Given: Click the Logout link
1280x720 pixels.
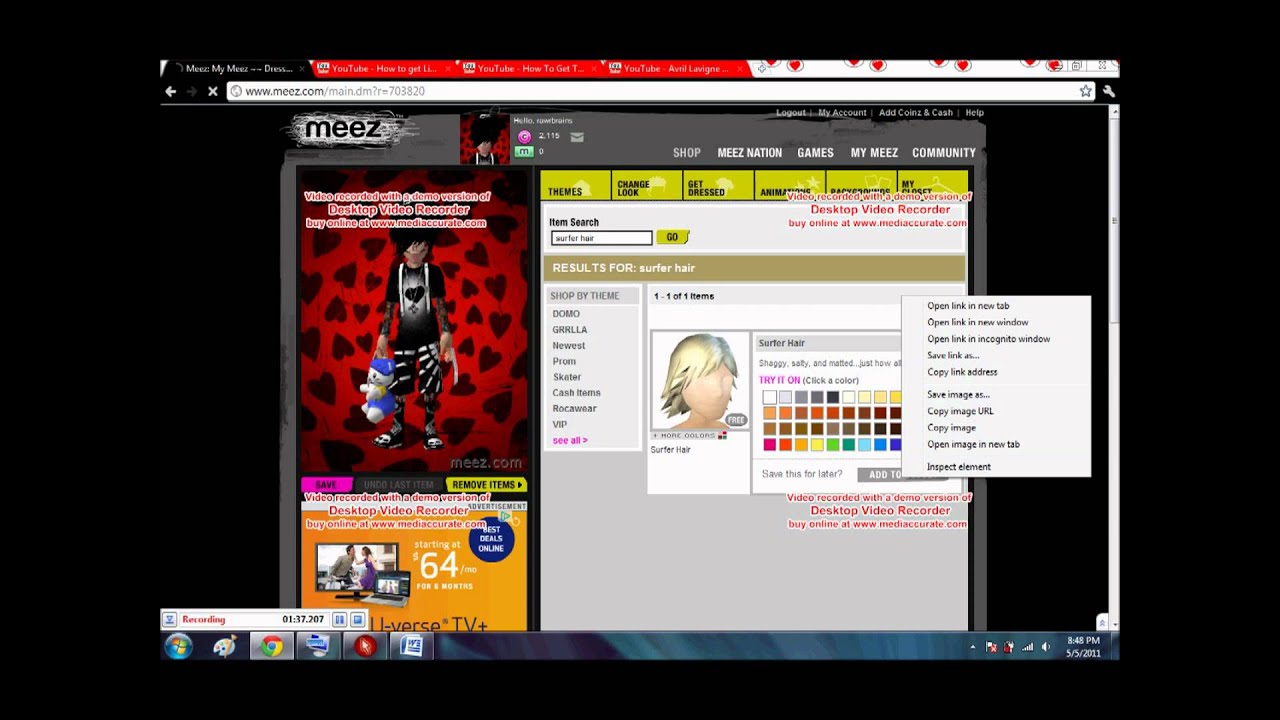Looking at the screenshot, I should (x=790, y=113).
